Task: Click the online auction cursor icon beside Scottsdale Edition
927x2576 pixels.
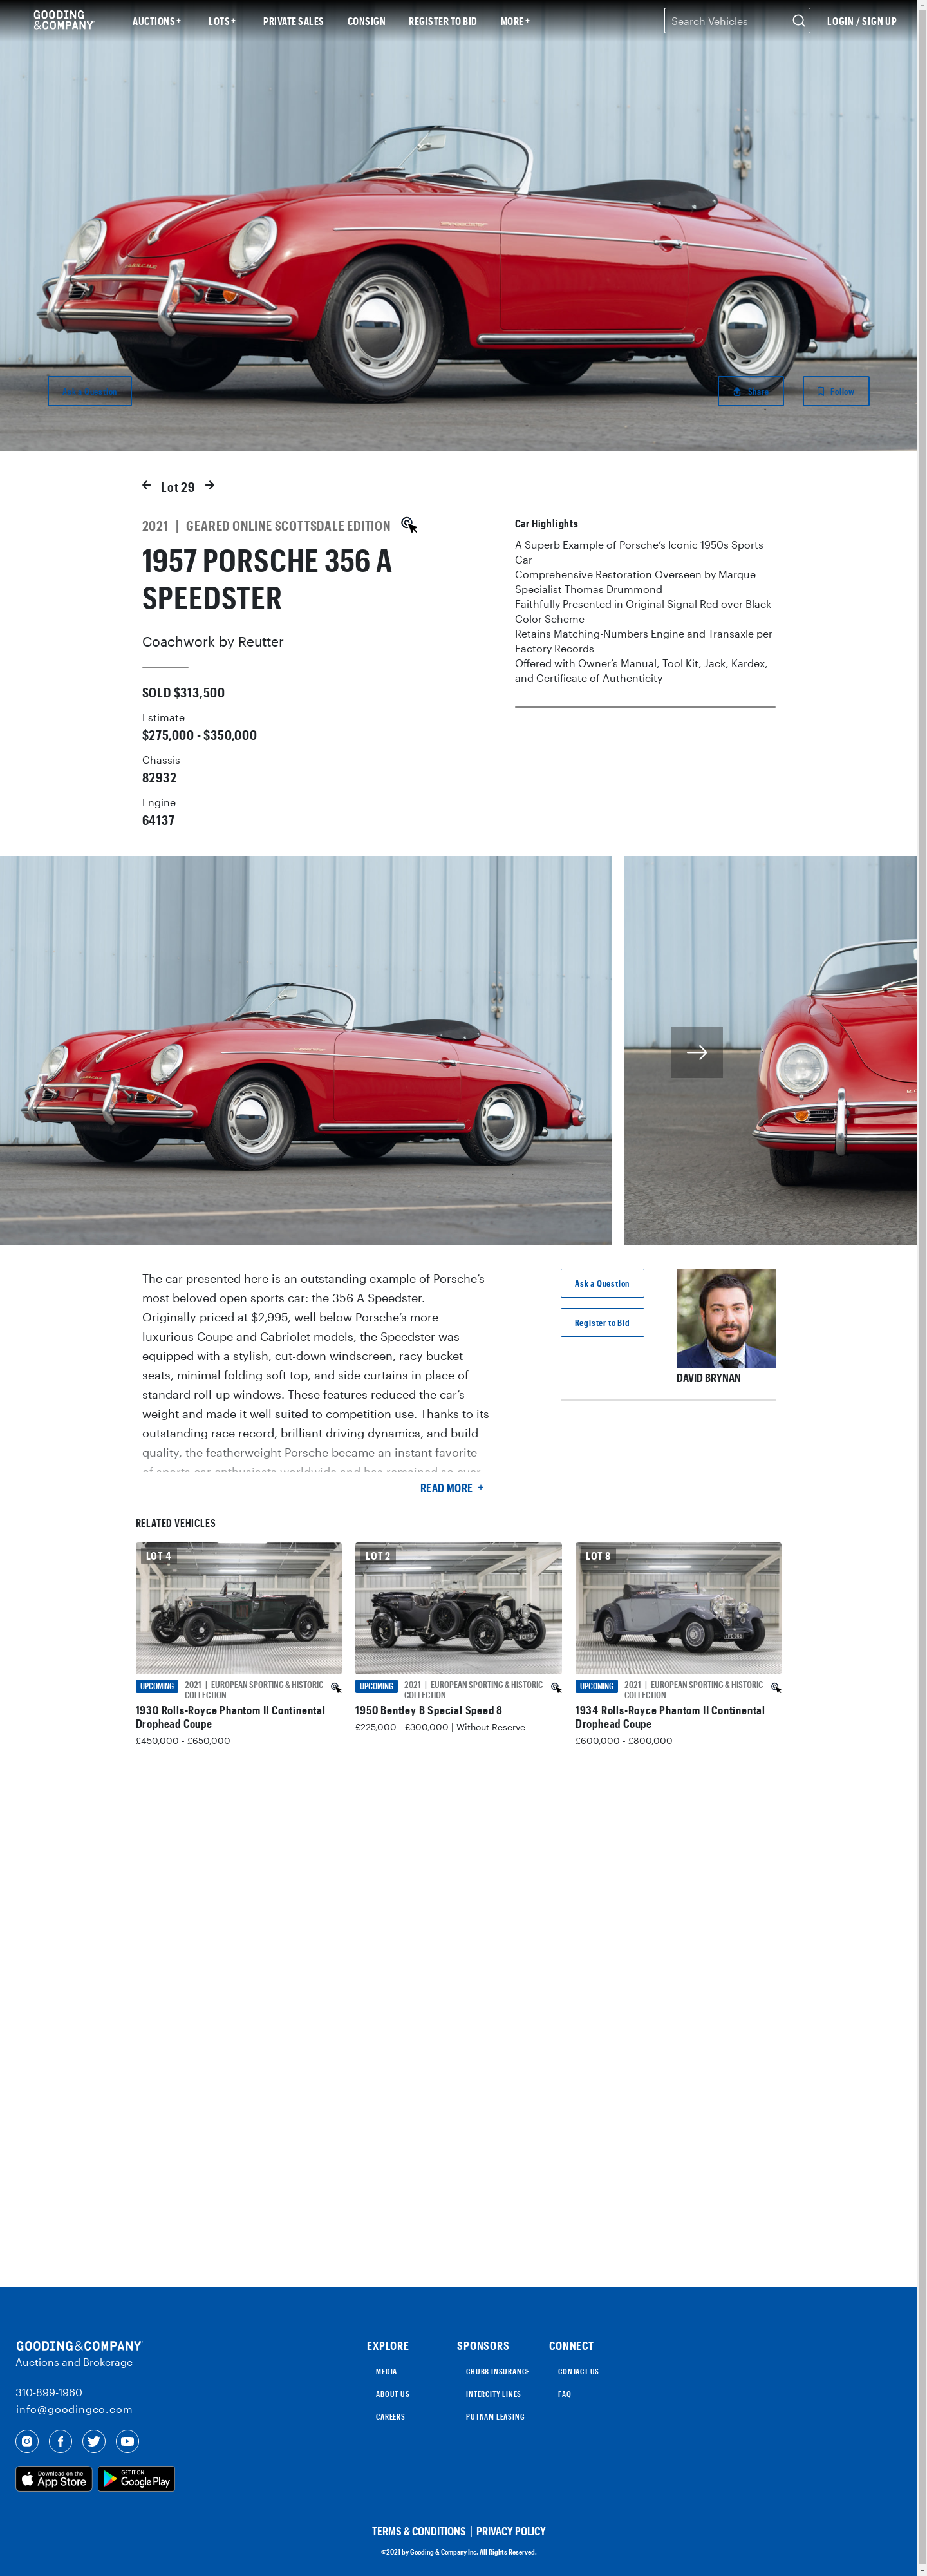Action: point(409,525)
